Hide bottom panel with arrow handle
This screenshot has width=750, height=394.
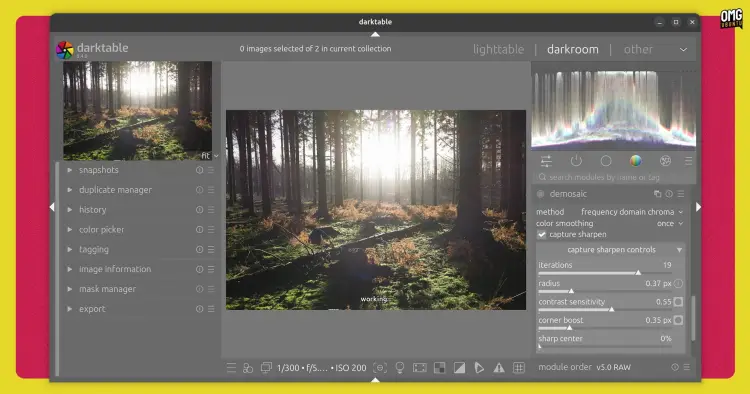click(x=375, y=380)
